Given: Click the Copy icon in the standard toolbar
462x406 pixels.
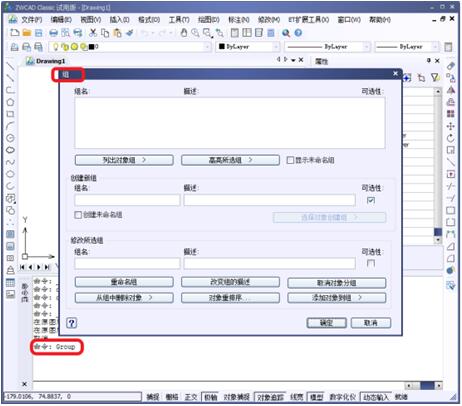Looking at the screenshot, I should point(105,33).
